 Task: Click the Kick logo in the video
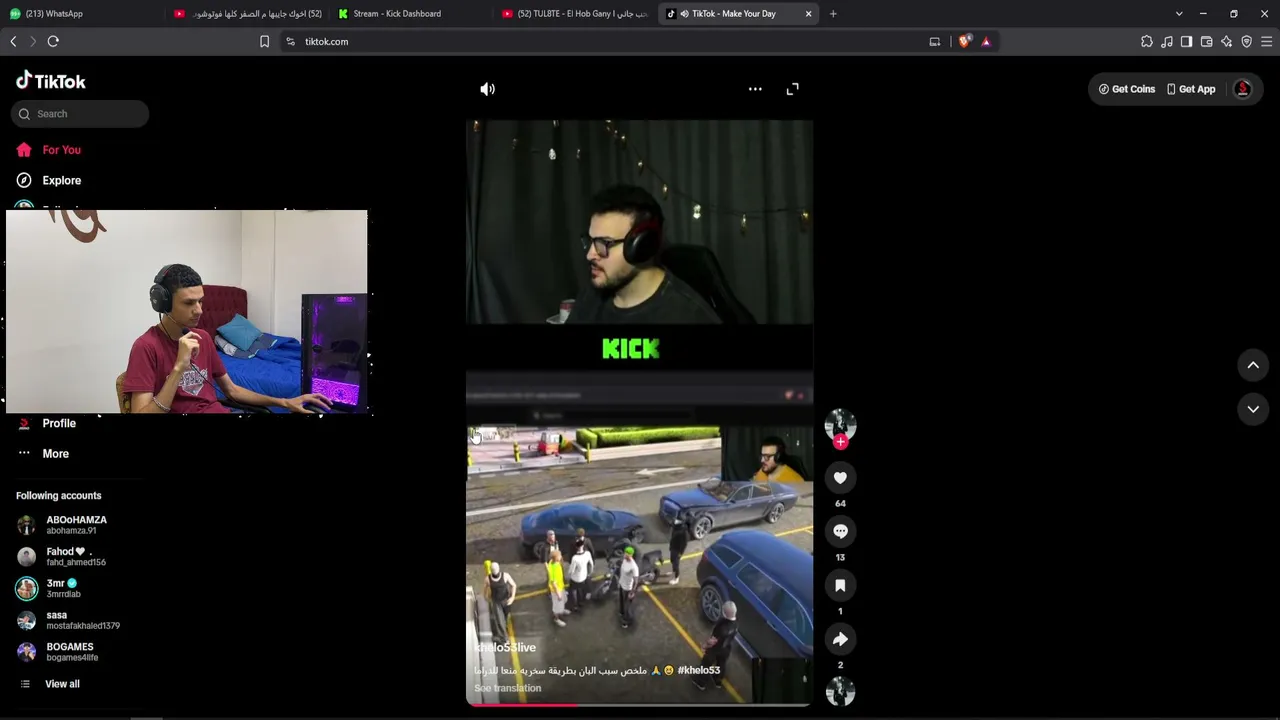tap(631, 349)
